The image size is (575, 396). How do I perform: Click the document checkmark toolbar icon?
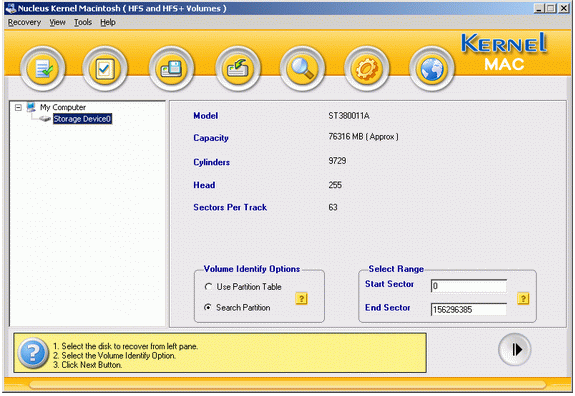tap(43, 69)
